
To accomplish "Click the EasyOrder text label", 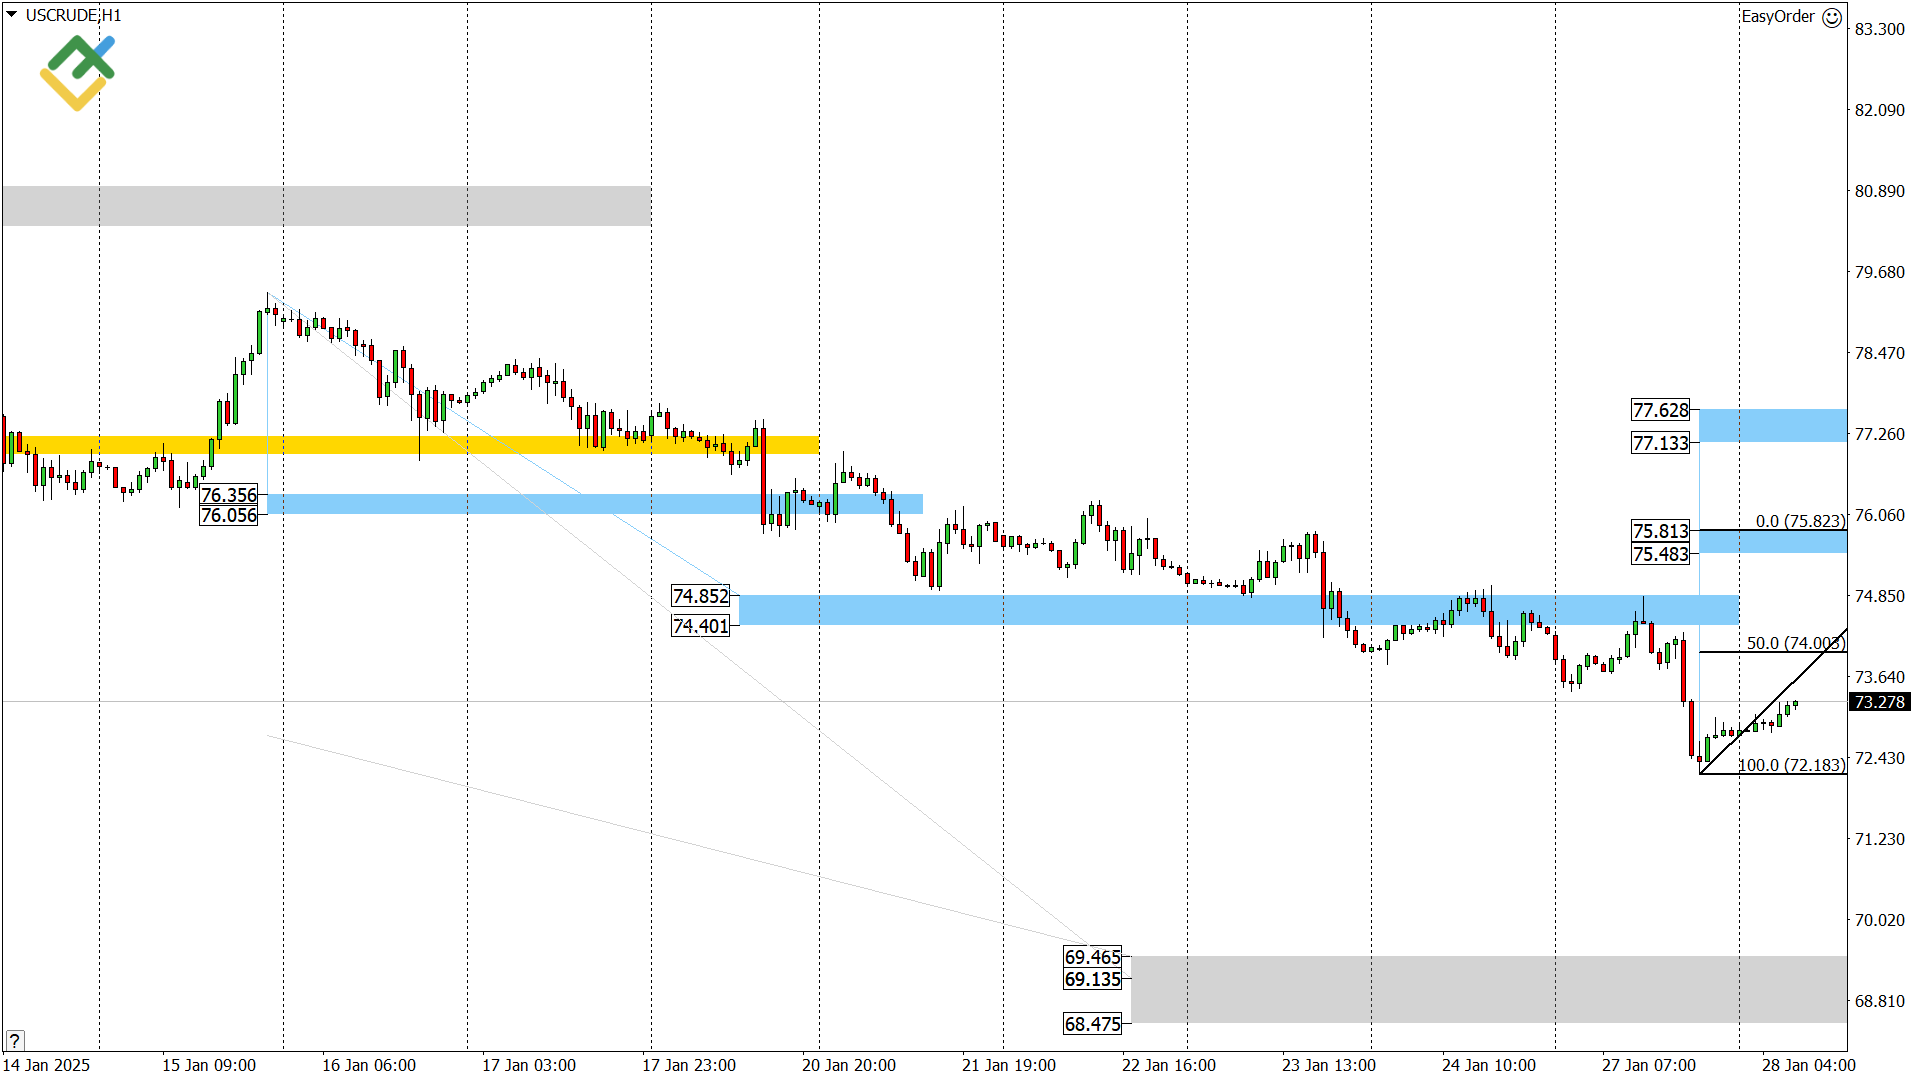I will (1777, 17).
